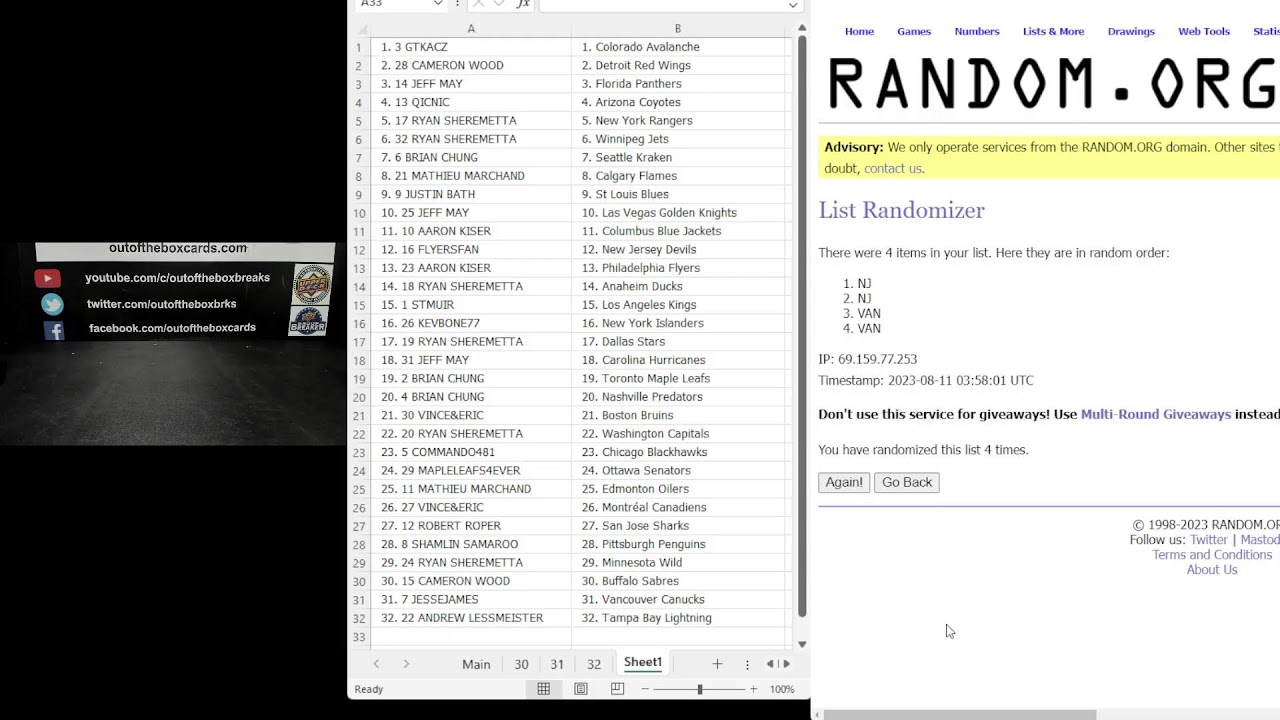Viewport: 1280px width, 720px height.
Task: Click the Facebook icon in overlay
Action: [54, 330]
